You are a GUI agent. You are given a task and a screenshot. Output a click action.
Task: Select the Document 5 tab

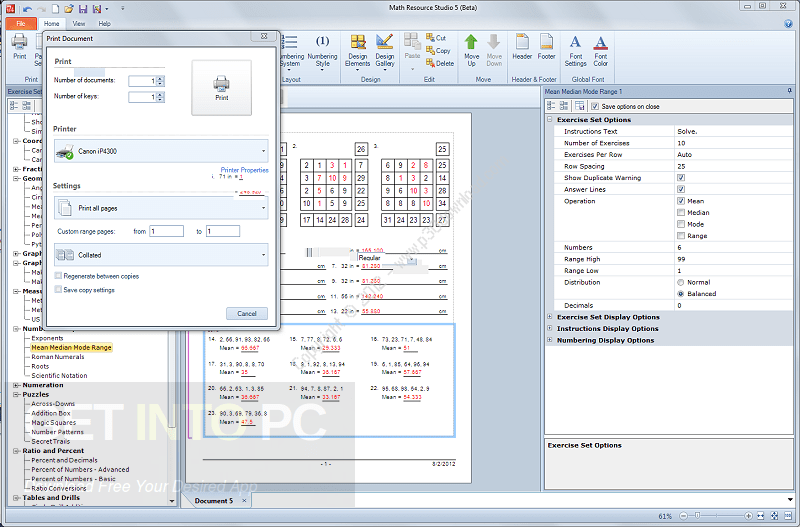(214, 501)
